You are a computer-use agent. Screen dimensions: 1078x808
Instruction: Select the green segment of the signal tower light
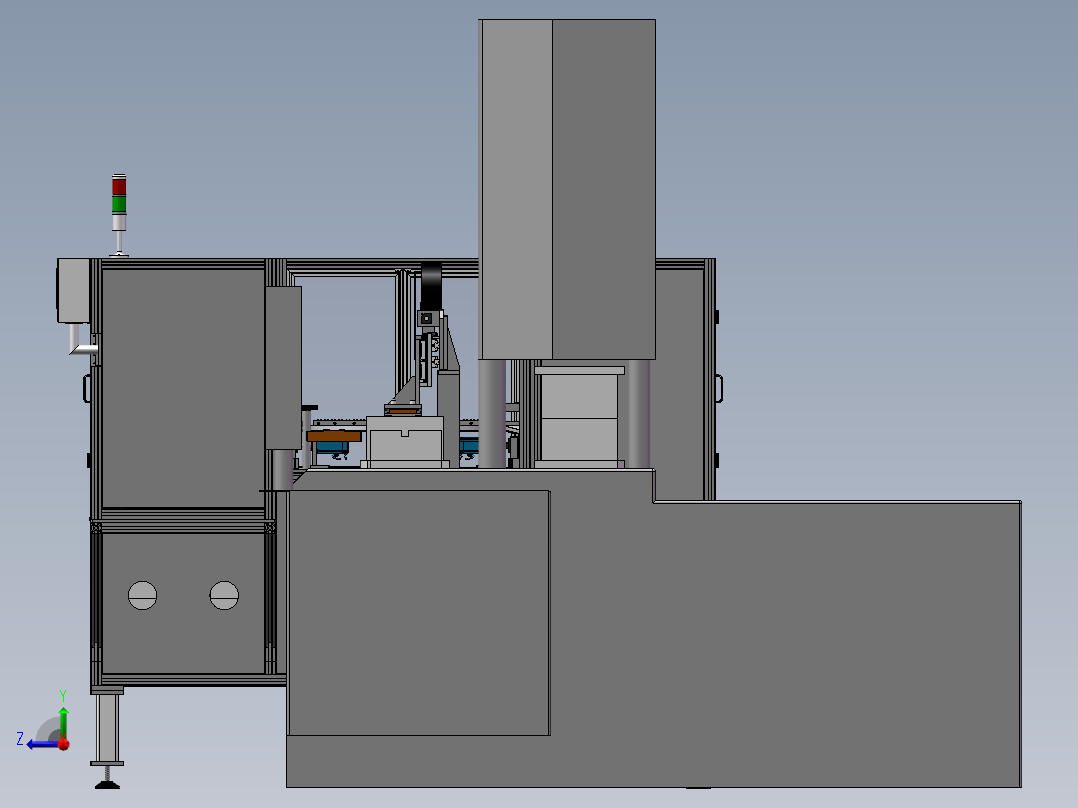[x=119, y=204]
